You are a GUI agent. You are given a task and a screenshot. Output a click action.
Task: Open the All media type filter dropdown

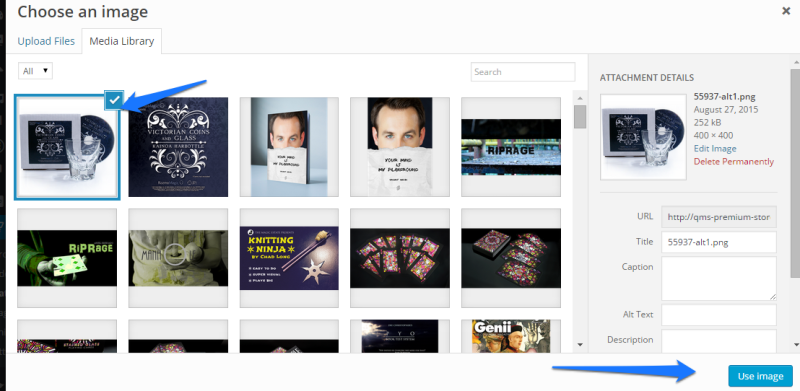[35, 71]
